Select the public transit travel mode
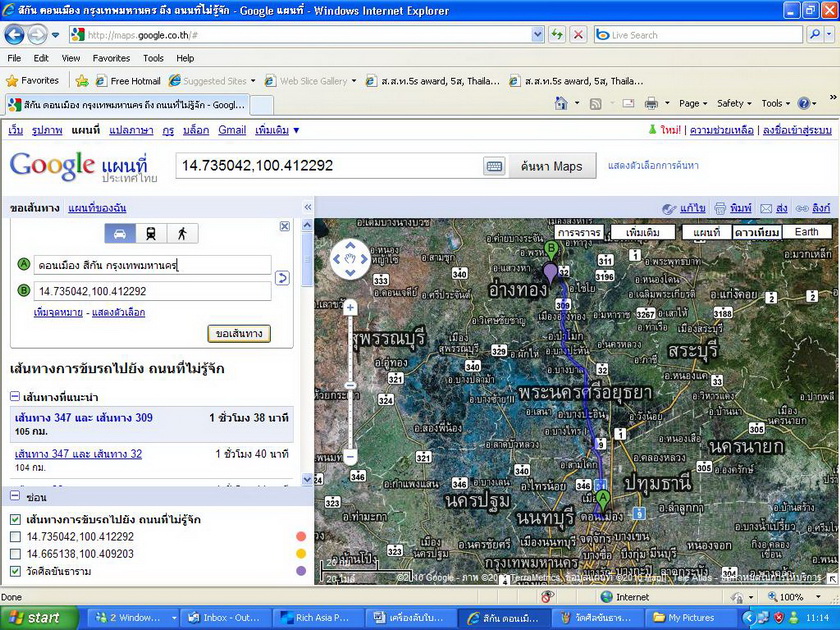The height and width of the screenshot is (630, 840). pos(151,234)
